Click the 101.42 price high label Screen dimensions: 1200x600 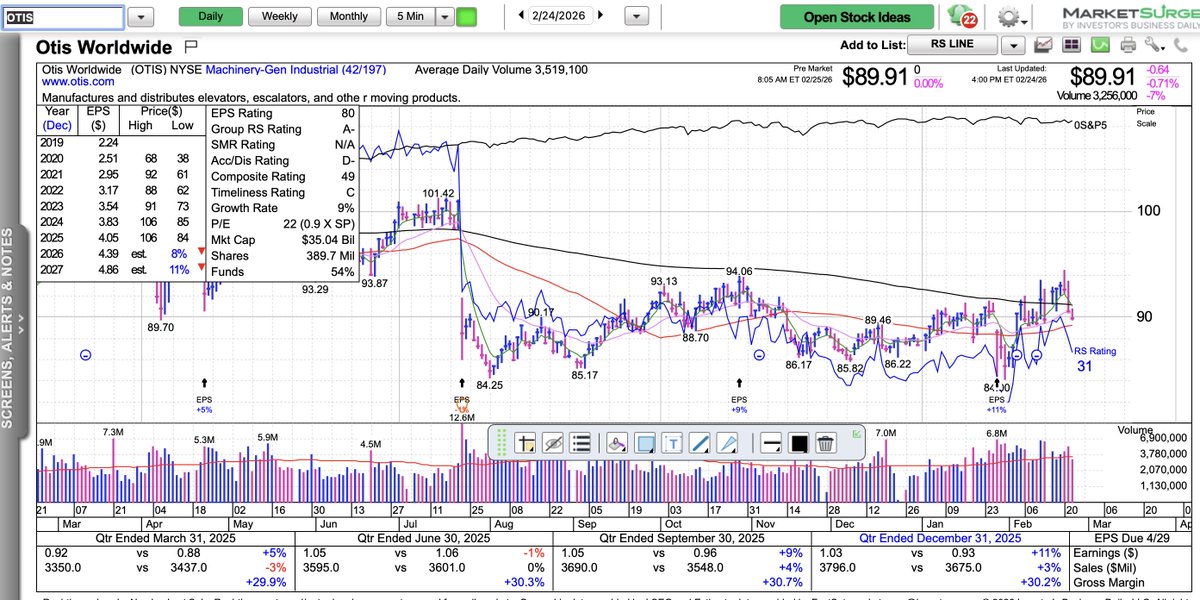click(x=438, y=193)
